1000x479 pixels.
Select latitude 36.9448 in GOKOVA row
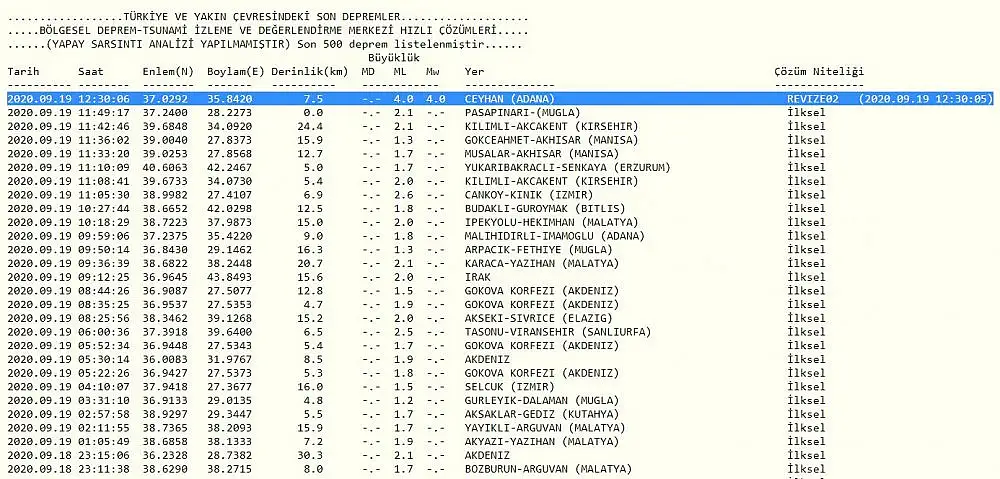click(165, 346)
